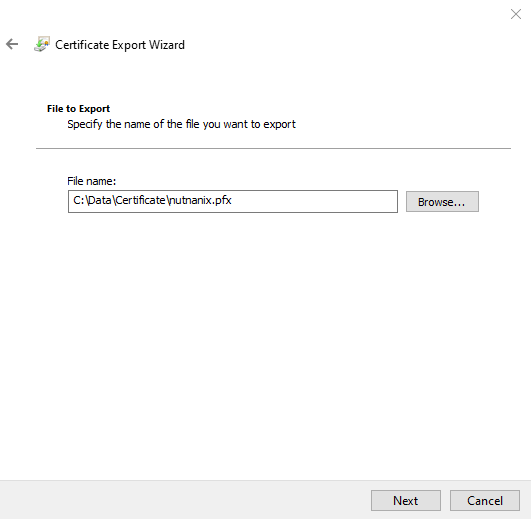The height and width of the screenshot is (519, 531).
Task: Focus the File name input field
Action: (233, 201)
